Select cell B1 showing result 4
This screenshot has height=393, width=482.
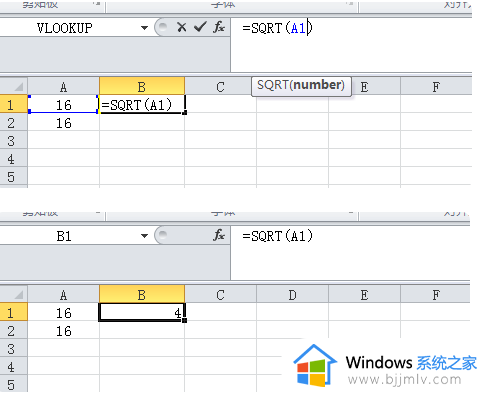click(x=142, y=312)
